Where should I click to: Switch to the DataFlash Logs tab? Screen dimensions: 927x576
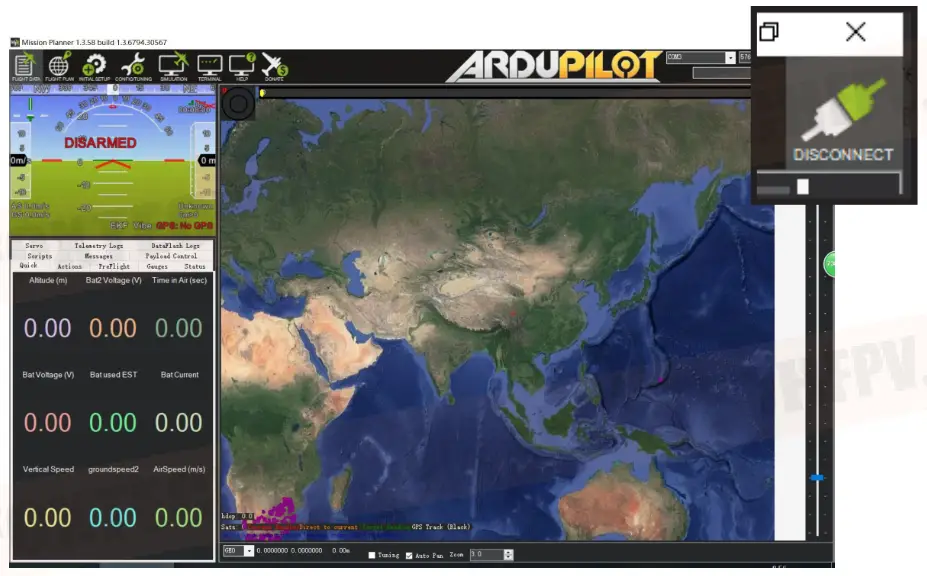[175, 245]
